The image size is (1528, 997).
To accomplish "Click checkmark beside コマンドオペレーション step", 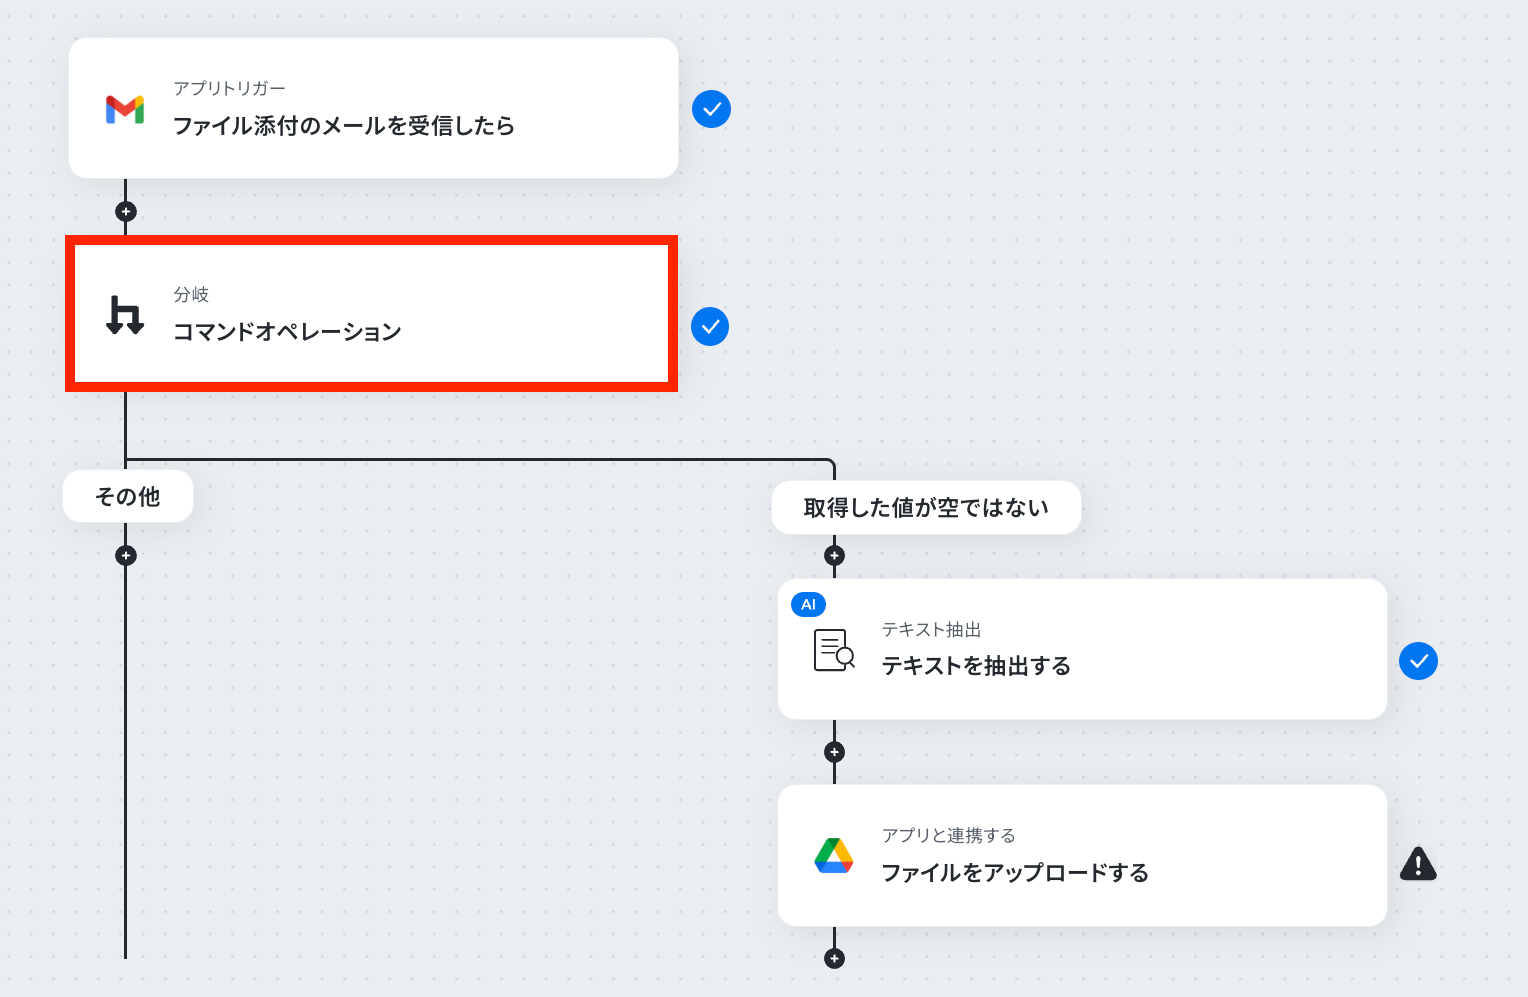I will pos(710,326).
